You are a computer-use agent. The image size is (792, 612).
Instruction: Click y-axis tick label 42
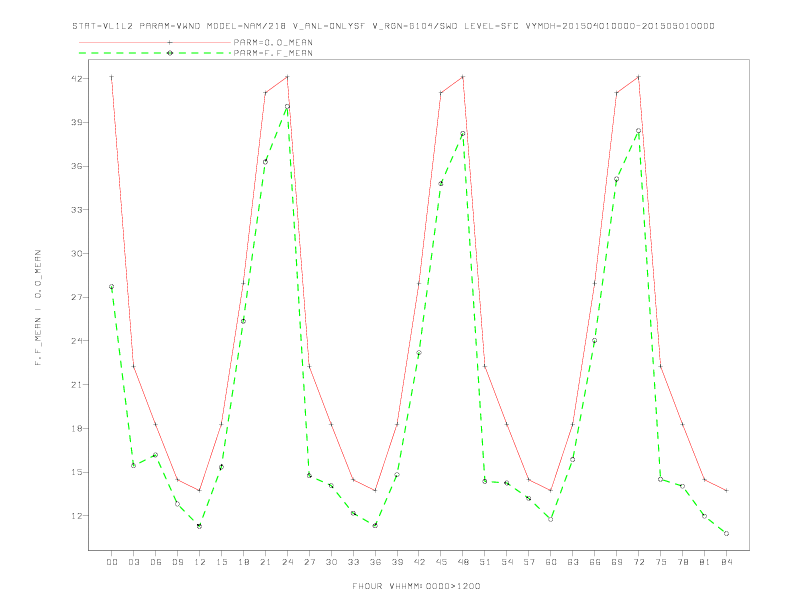click(77, 79)
